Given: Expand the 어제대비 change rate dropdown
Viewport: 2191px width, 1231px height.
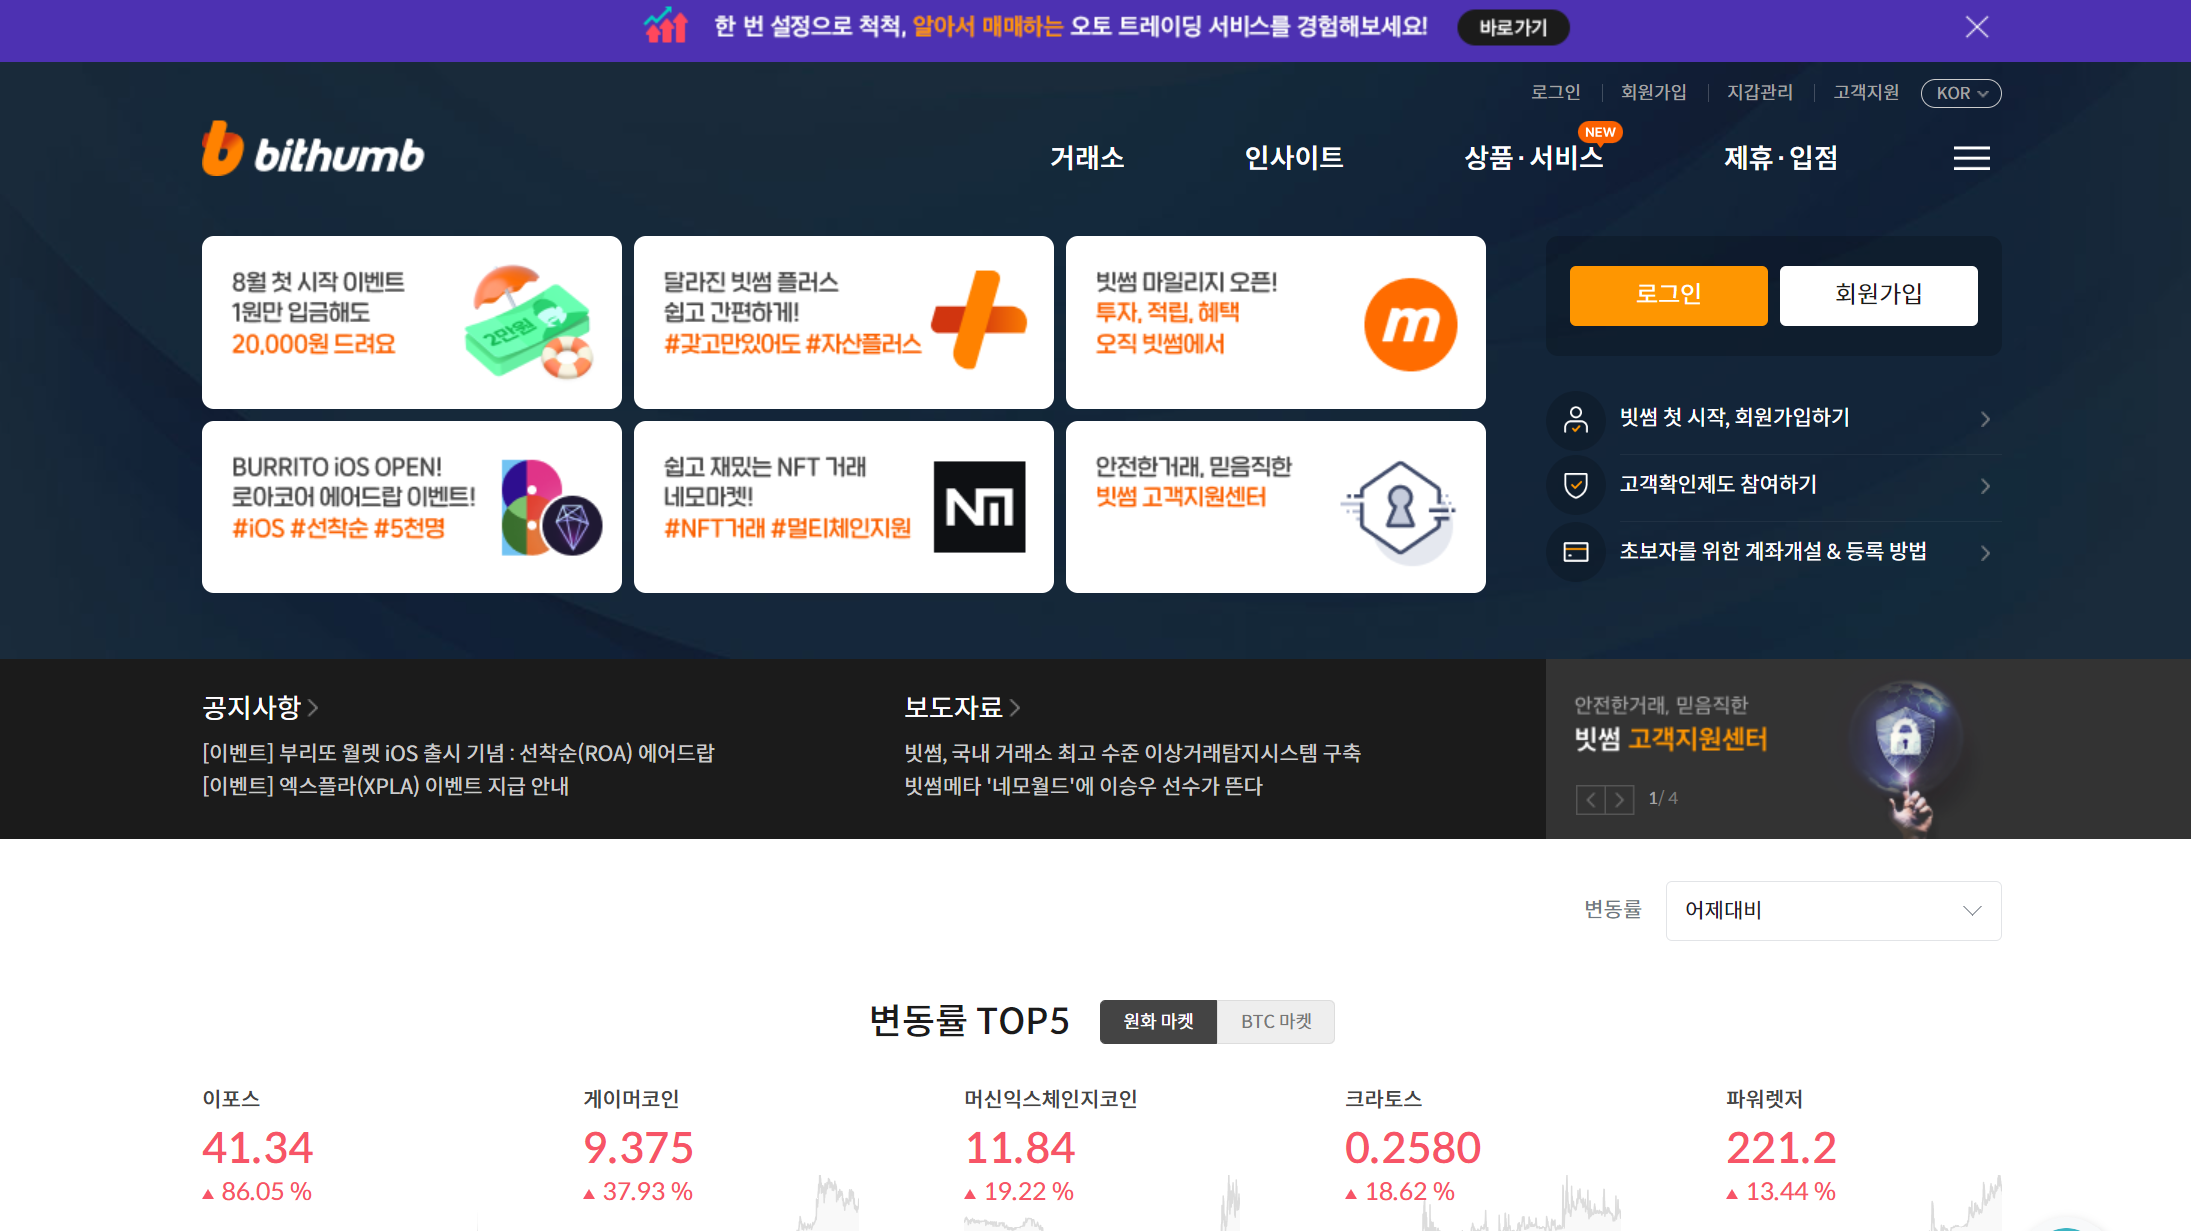Looking at the screenshot, I should point(1832,911).
